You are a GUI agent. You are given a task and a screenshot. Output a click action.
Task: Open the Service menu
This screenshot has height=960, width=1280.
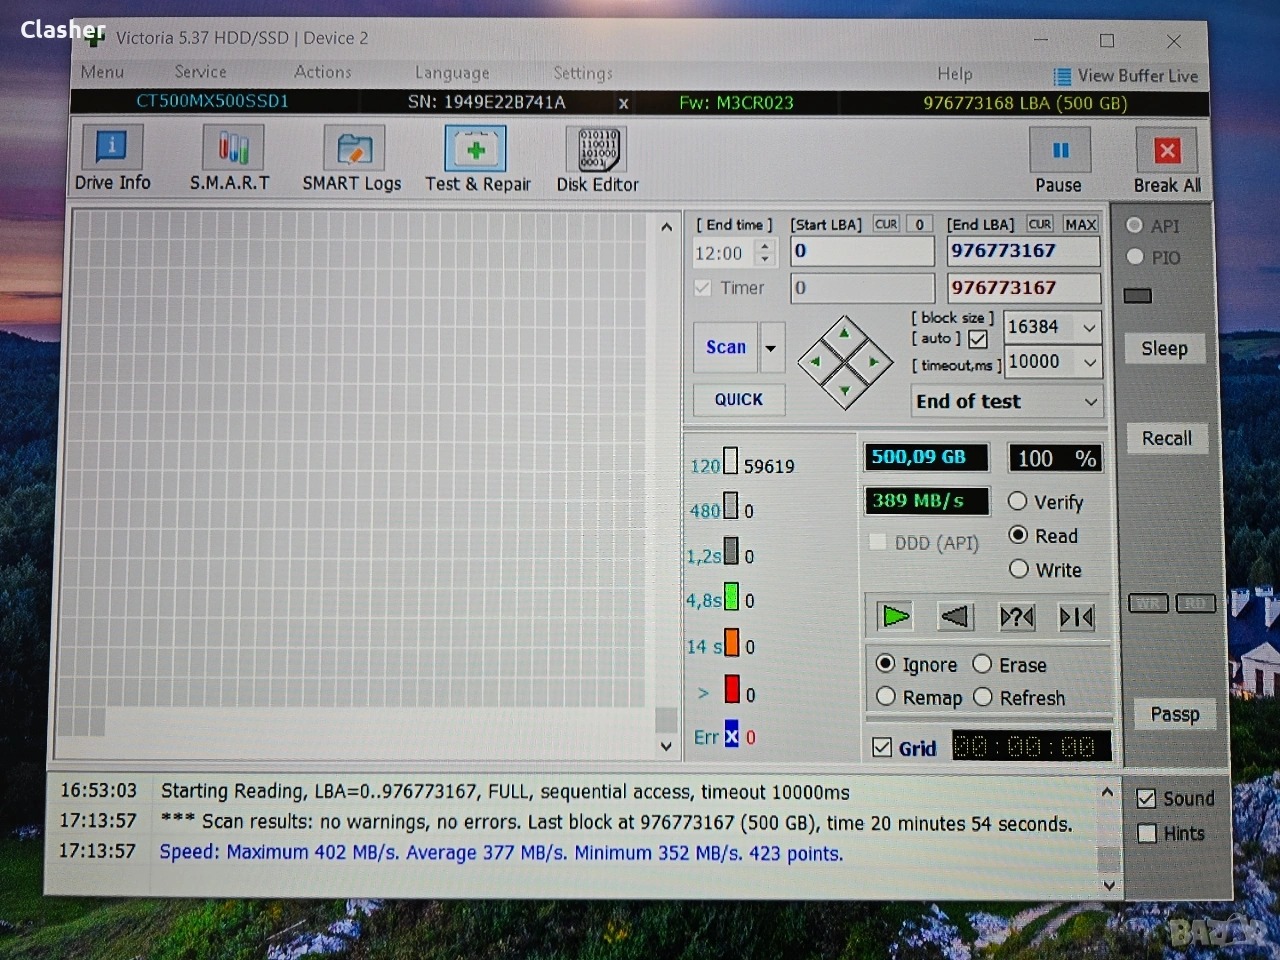[200, 72]
